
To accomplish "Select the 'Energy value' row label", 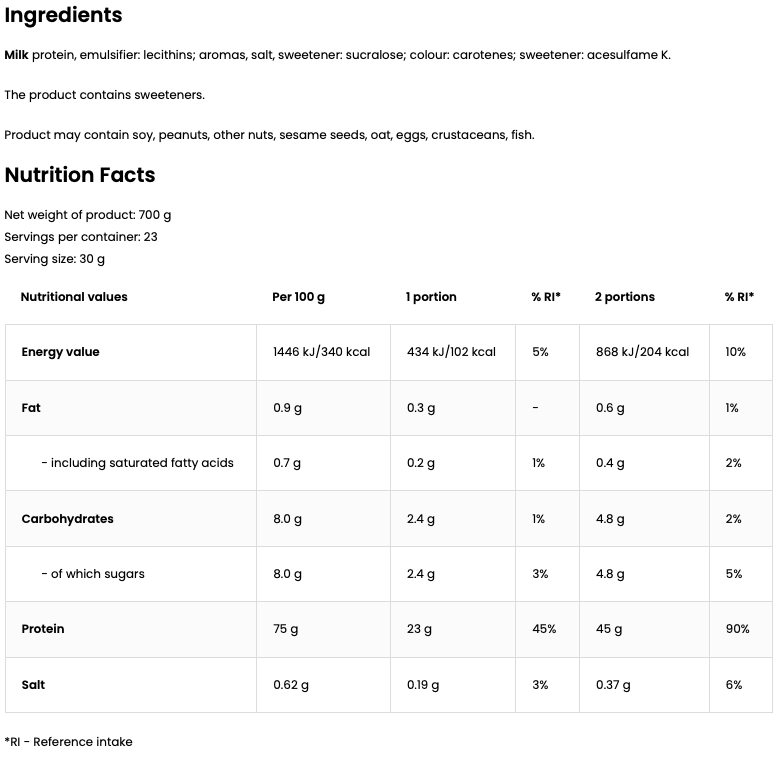I will pyautogui.click(x=60, y=352).
